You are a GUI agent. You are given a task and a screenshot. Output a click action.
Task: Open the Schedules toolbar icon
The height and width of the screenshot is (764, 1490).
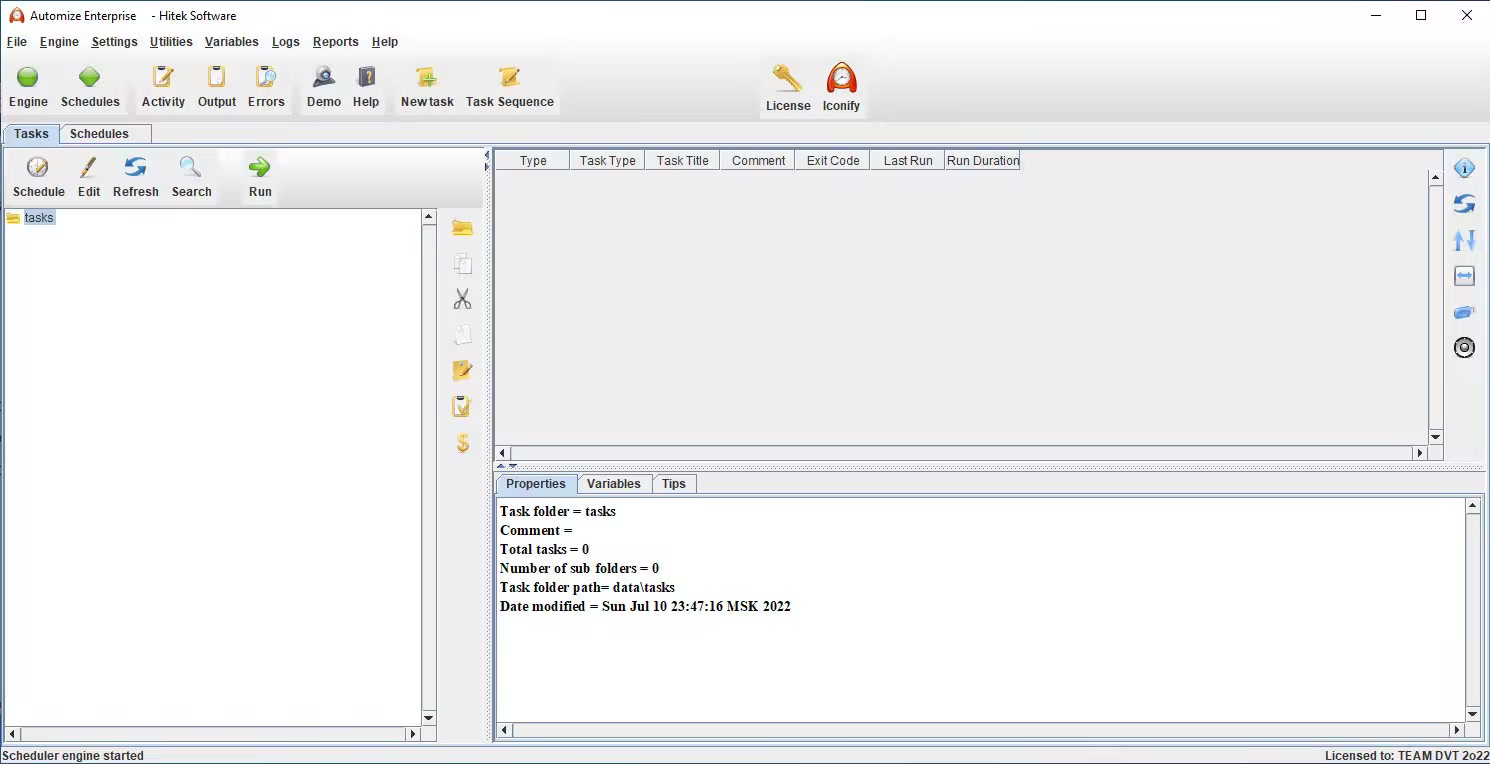coord(90,78)
